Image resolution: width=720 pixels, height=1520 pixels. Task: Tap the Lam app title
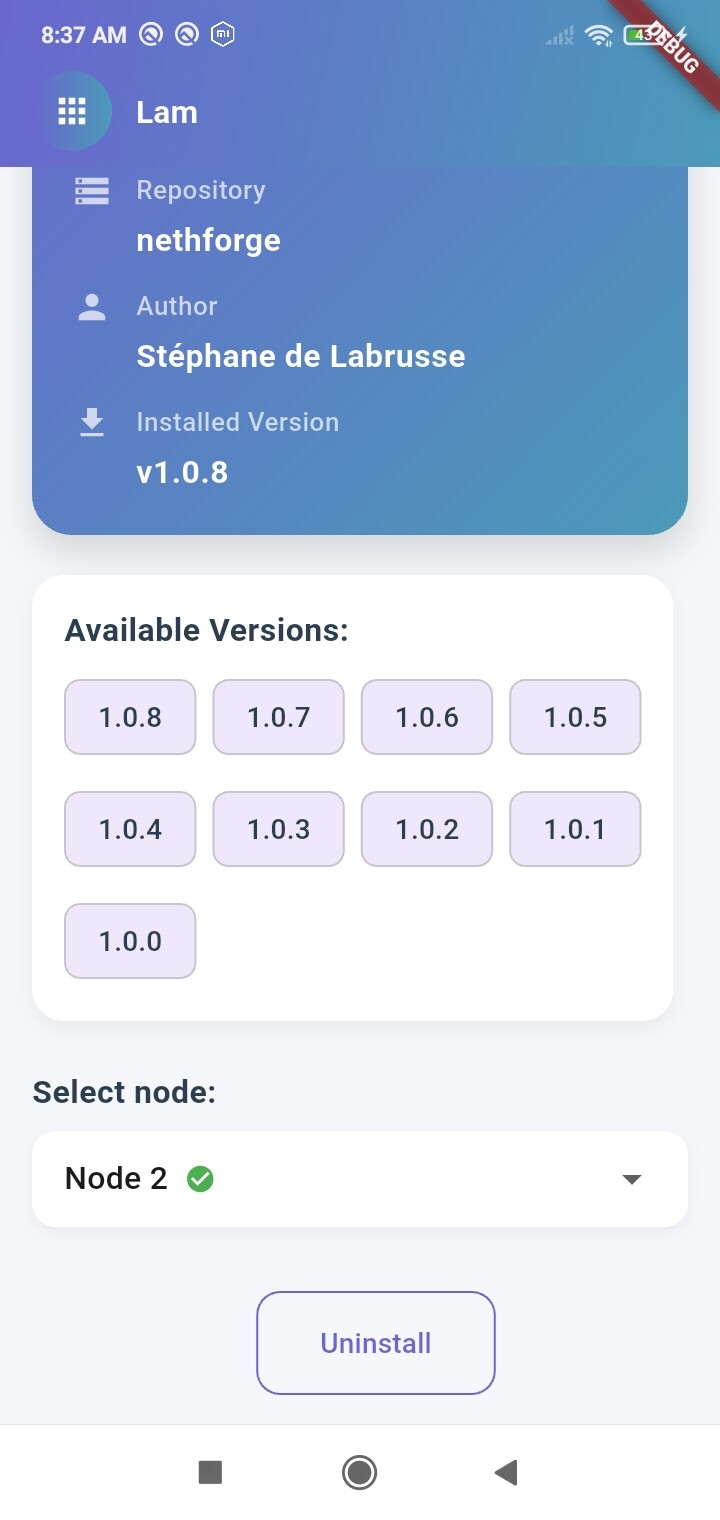(167, 112)
